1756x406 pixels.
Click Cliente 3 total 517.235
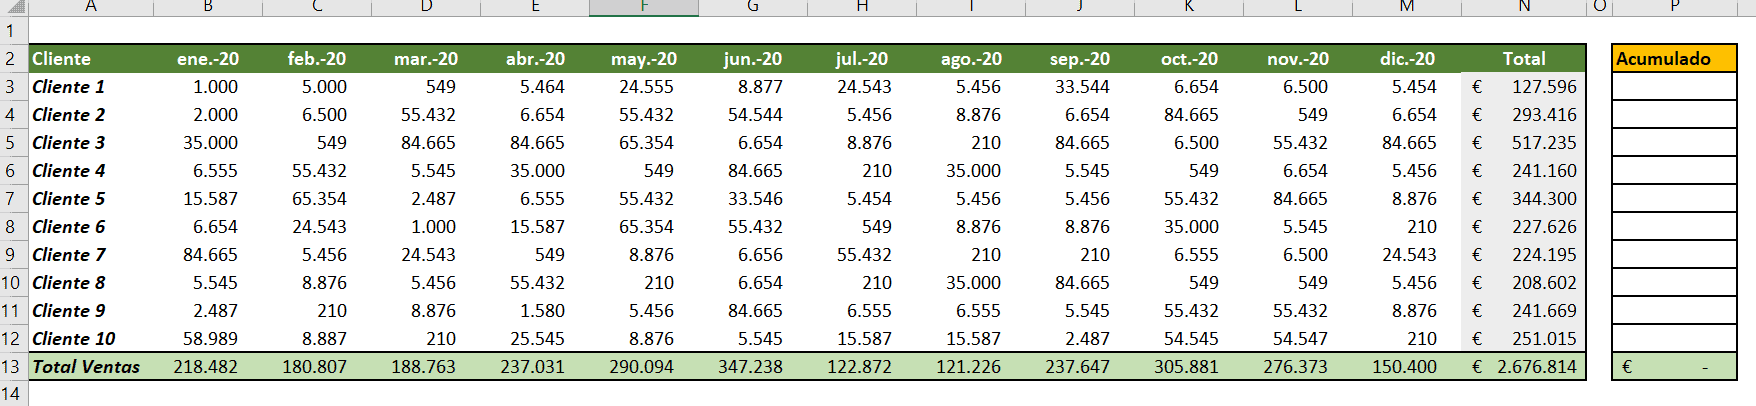point(1524,142)
